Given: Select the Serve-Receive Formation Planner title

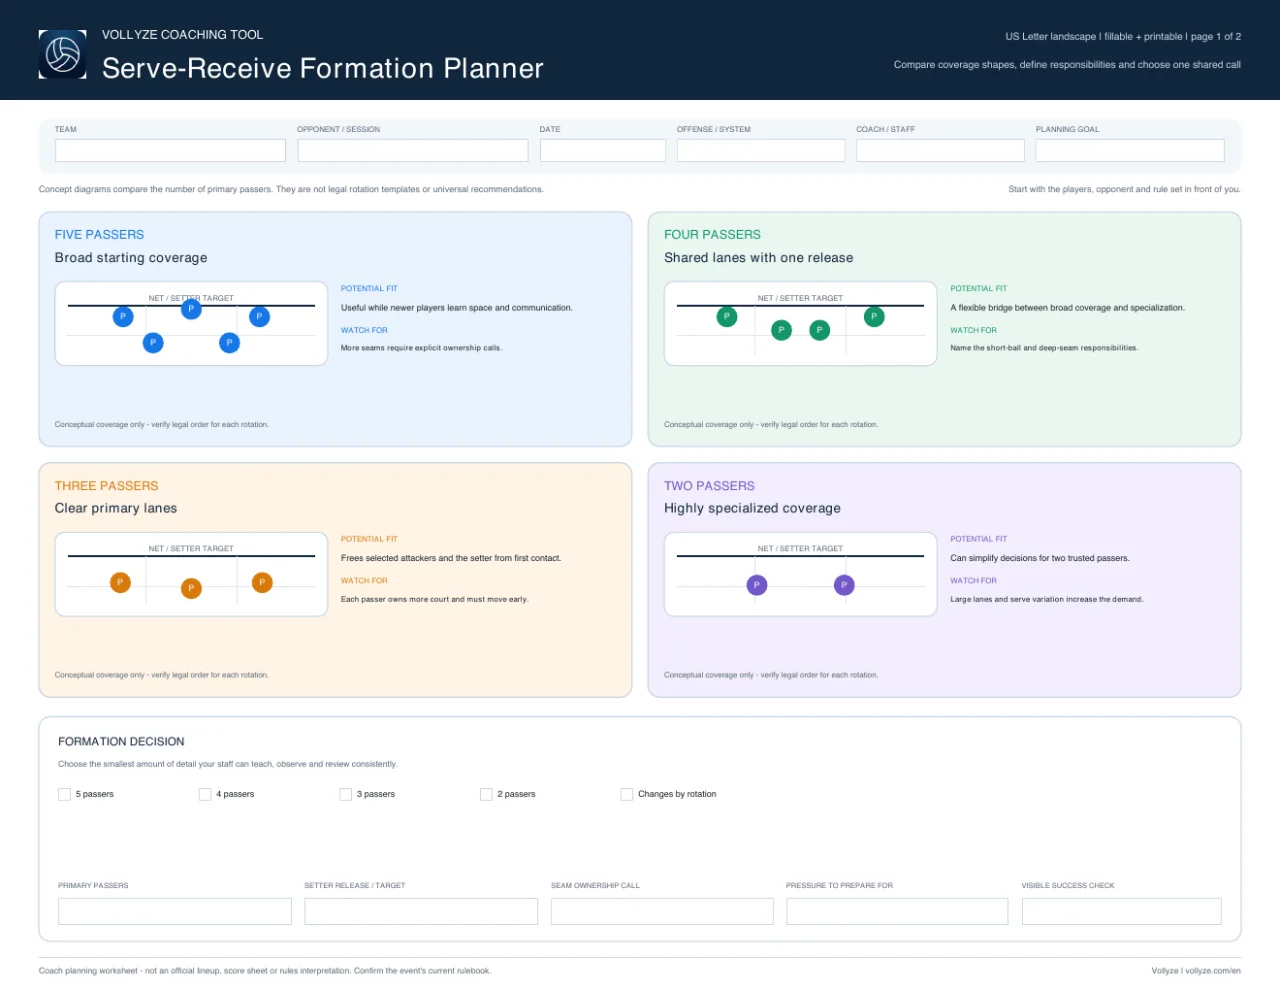Looking at the screenshot, I should coord(323,68).
